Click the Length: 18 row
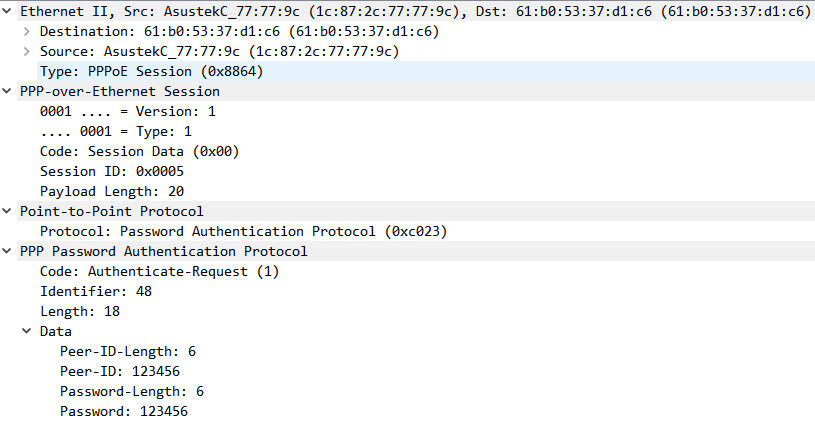Viewport: 815px width, 423px height. pos(79,311)
